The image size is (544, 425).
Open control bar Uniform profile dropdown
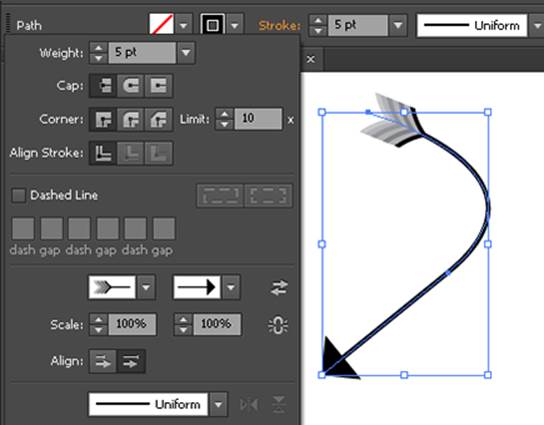point(537,26)
